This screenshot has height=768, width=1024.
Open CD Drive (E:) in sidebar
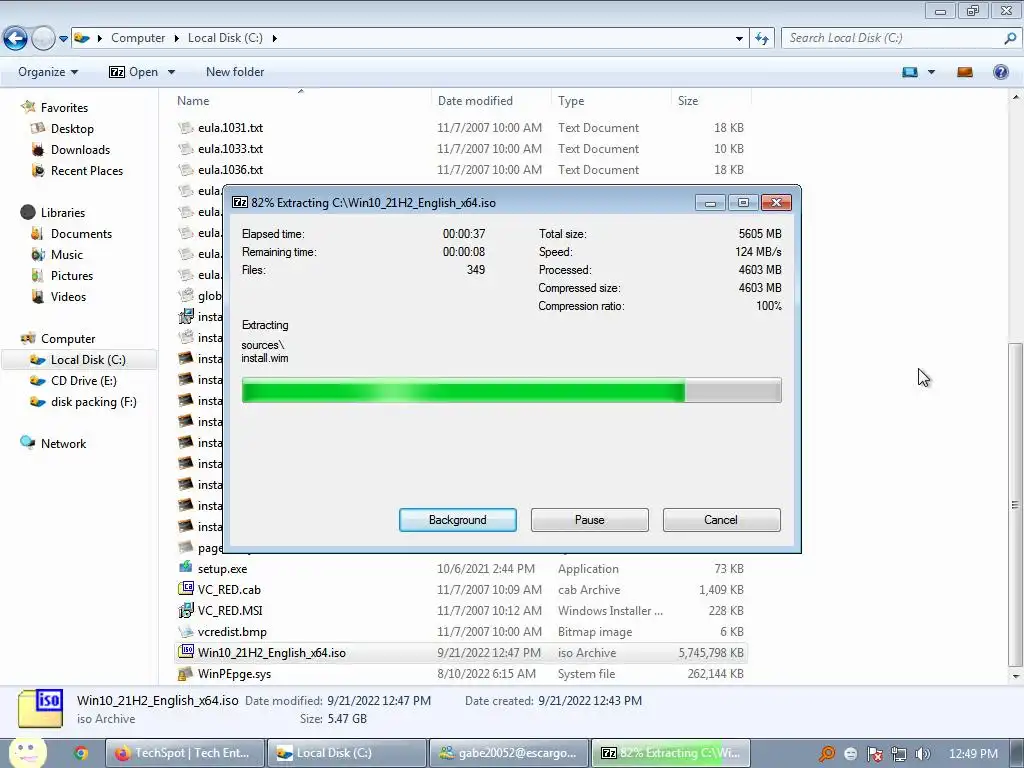(84, 381)
